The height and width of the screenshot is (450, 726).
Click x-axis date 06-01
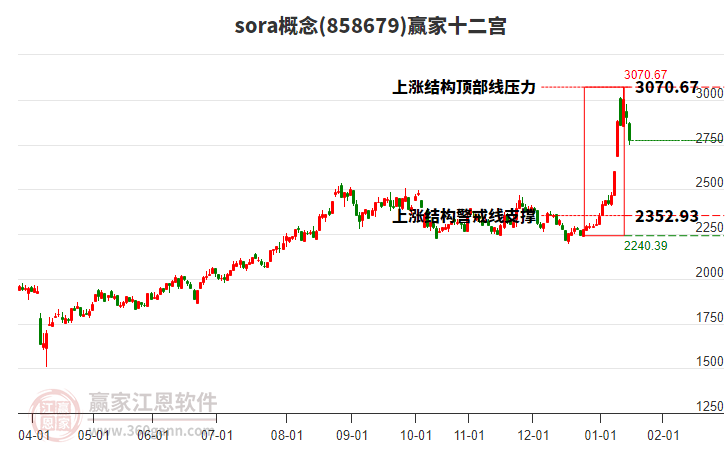pyautogui.click(x=153, y=436)
